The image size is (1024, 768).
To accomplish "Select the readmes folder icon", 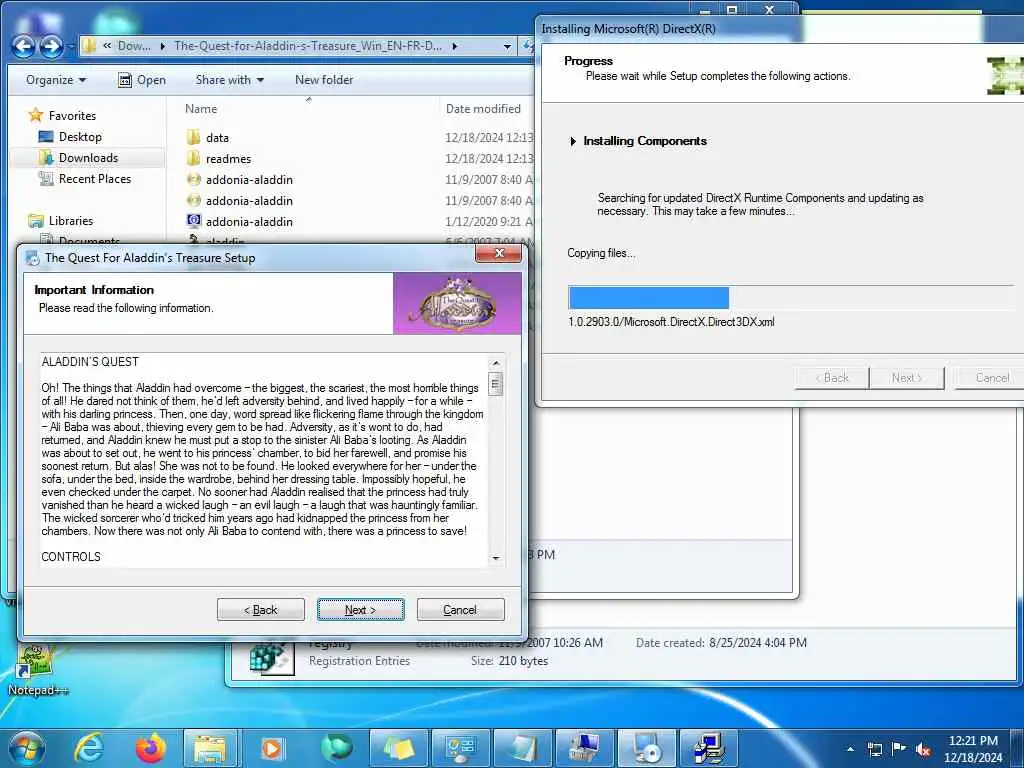I will 193,158.
